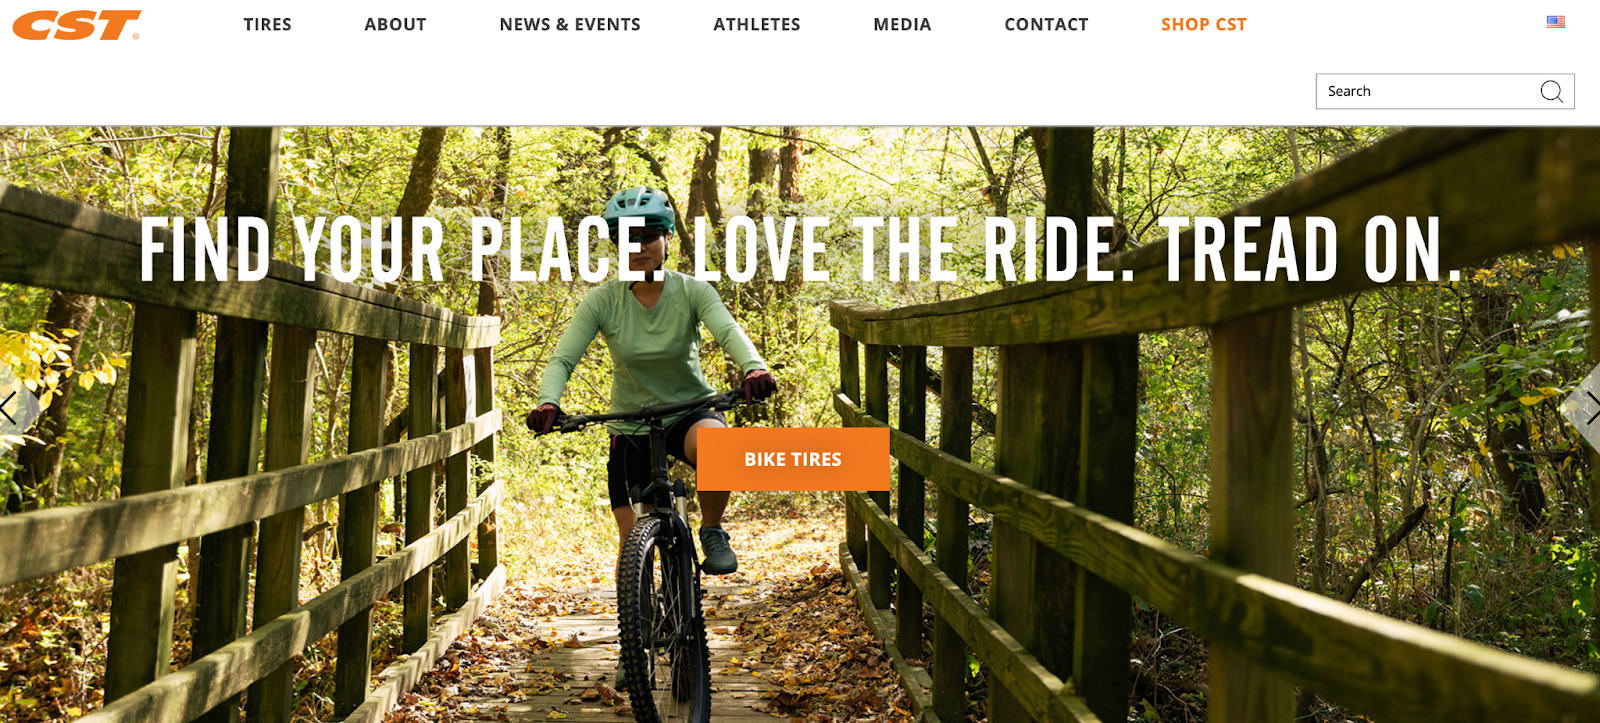Visit the SHOP CST link

(1204, 24)
